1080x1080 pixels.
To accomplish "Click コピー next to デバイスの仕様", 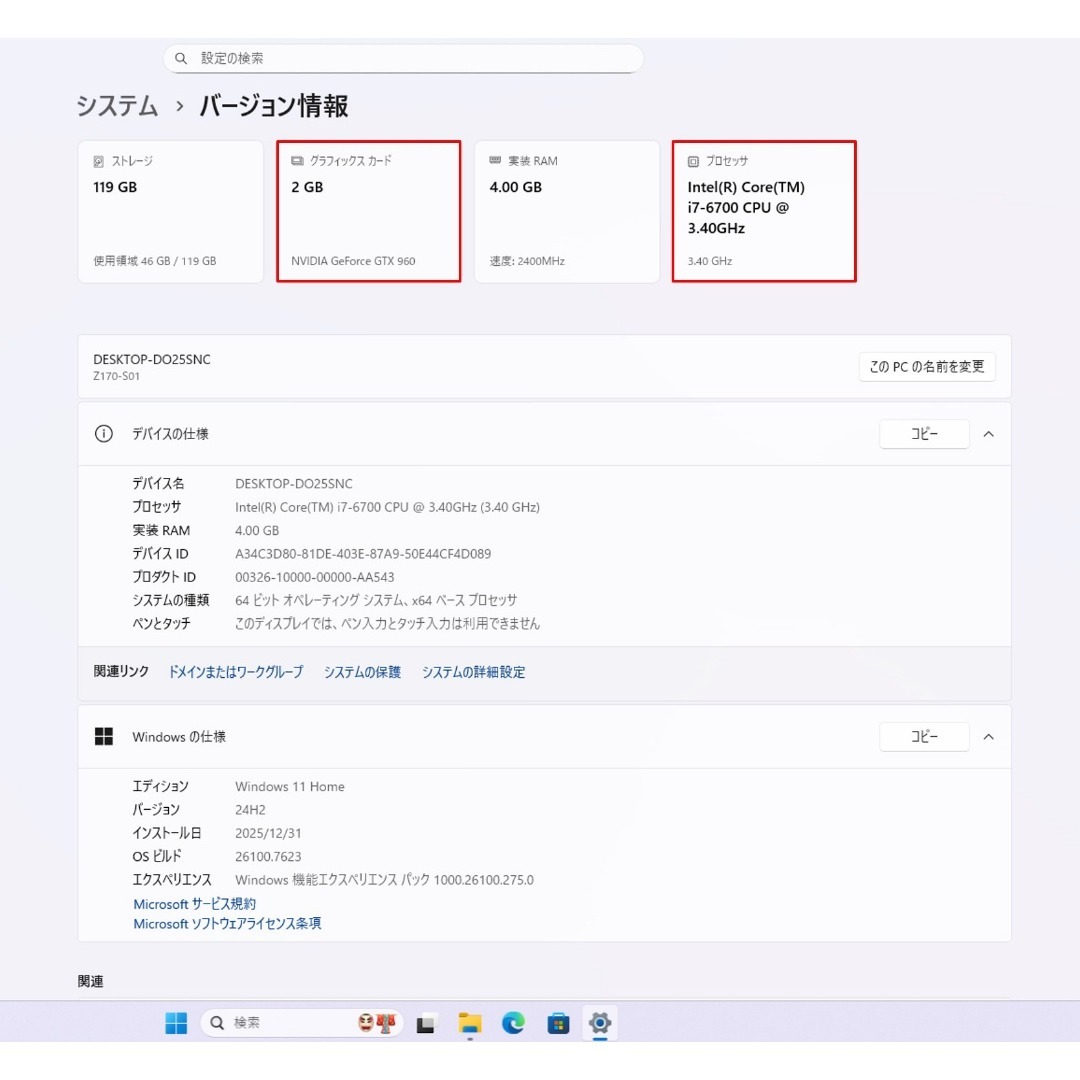I will pyautogui.click(x=924, y=434).
